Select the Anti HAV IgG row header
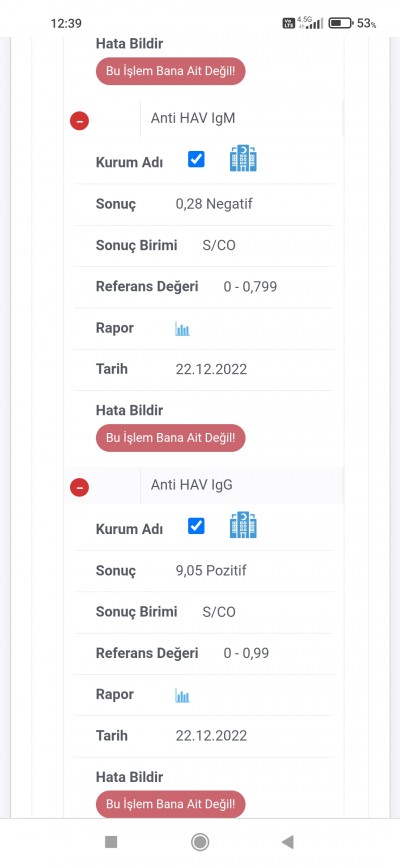Viewport: 400px width, 866px height. coord(203,485)
